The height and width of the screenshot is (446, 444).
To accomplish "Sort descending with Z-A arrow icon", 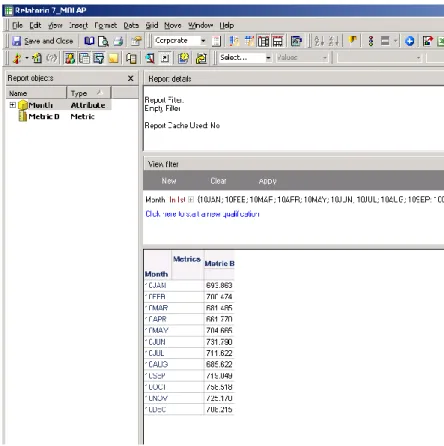I will pos(334,41).
